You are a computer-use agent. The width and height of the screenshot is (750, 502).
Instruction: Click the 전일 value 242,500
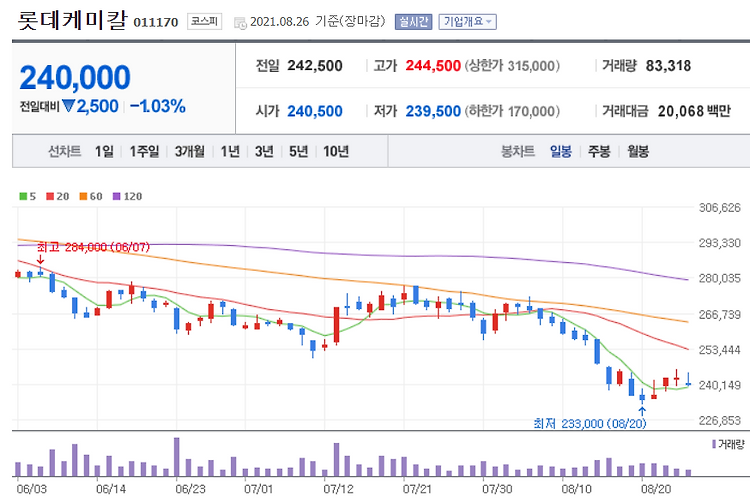pos(315,65)
